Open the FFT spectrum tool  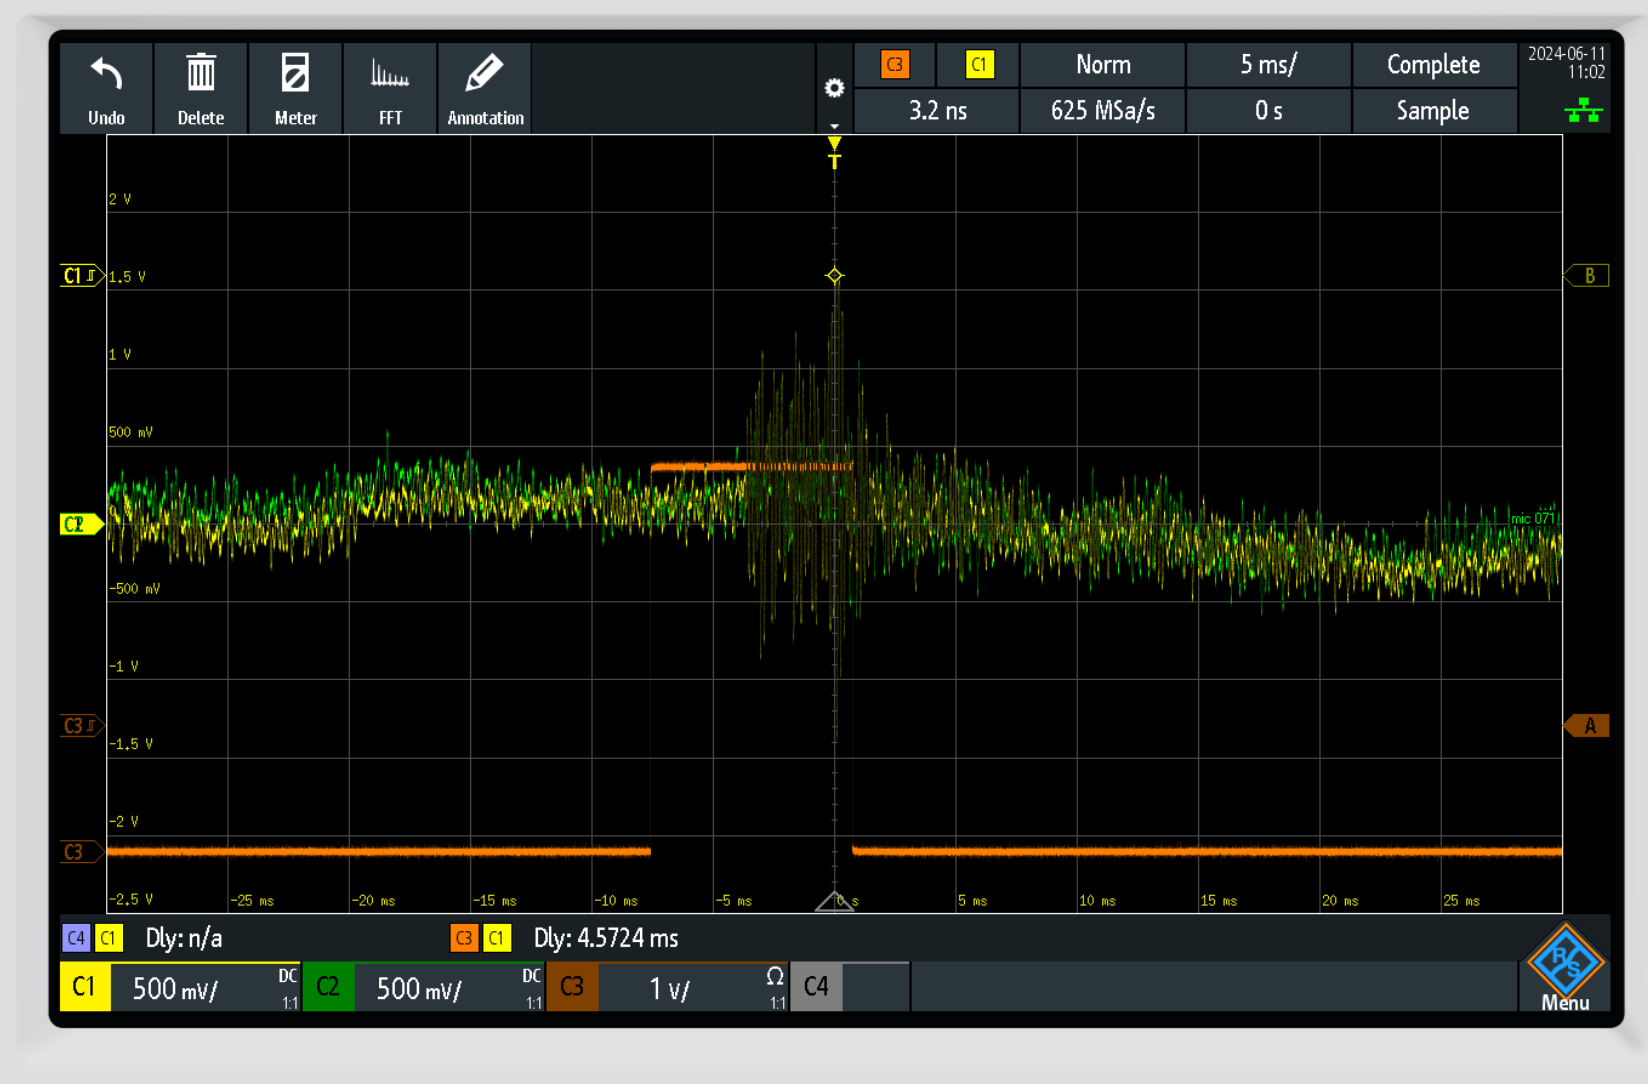(x=390, y=75)
